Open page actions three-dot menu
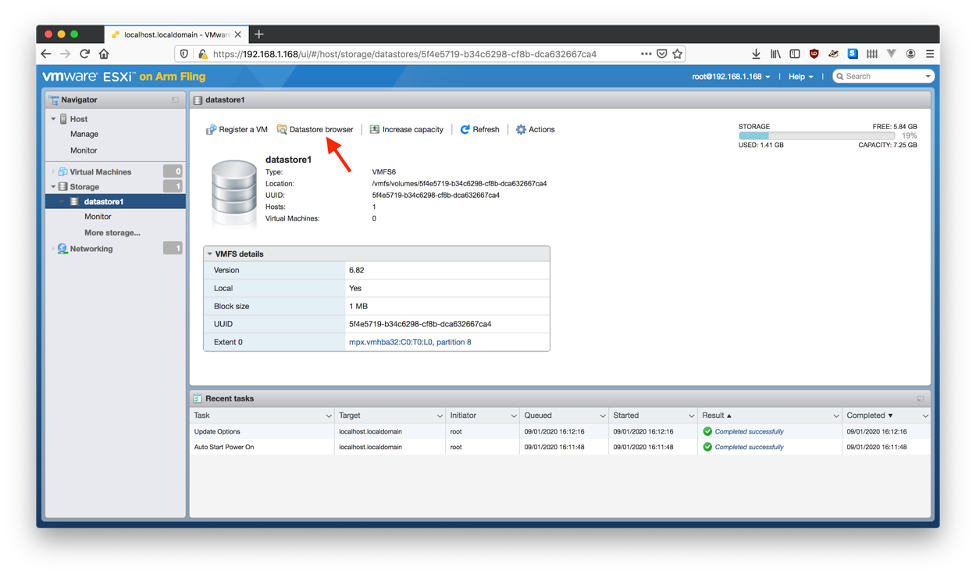Screen dimensions: 976x576 tap(646, 54)
